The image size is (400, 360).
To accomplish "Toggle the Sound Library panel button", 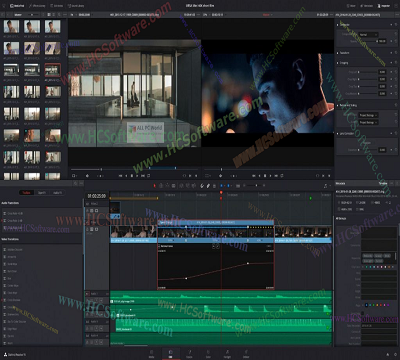I will pos(76,6).
